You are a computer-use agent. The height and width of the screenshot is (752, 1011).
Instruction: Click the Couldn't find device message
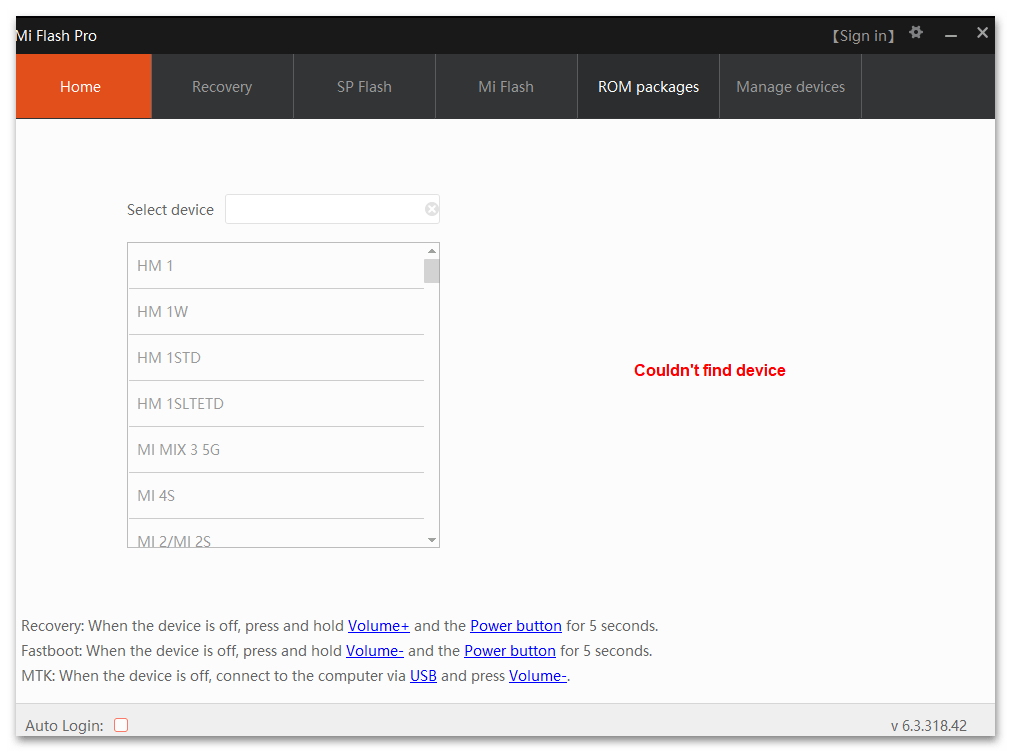click(x=709, y=370)
